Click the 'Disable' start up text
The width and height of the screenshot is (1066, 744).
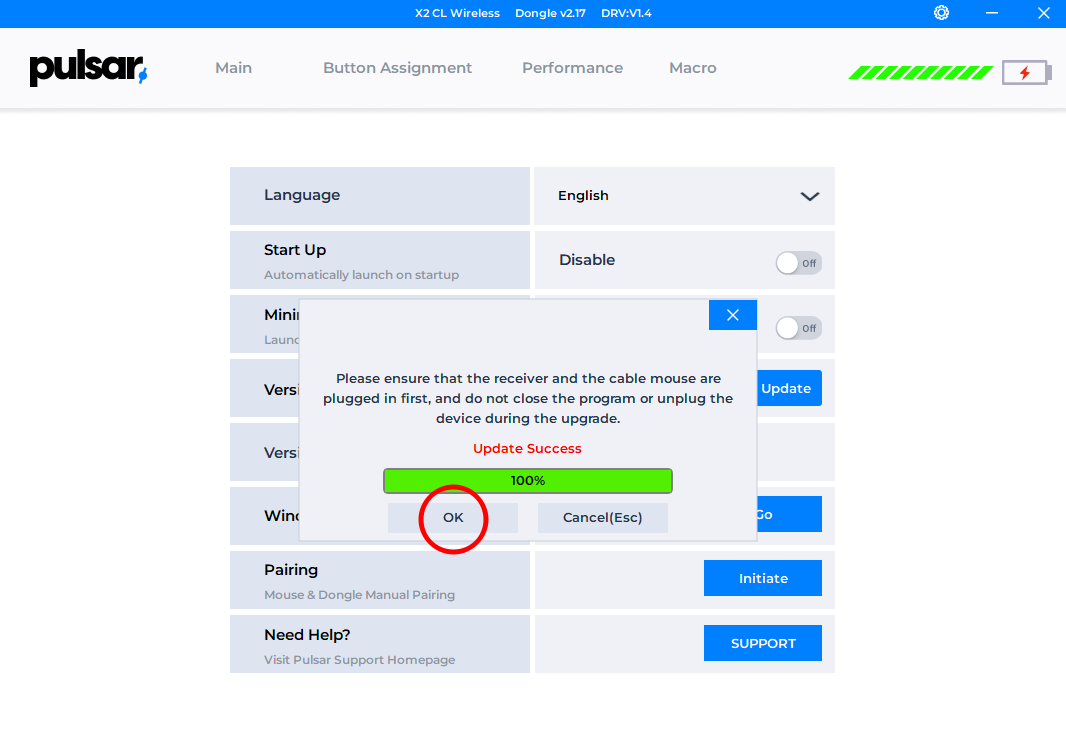click(587, 260)
